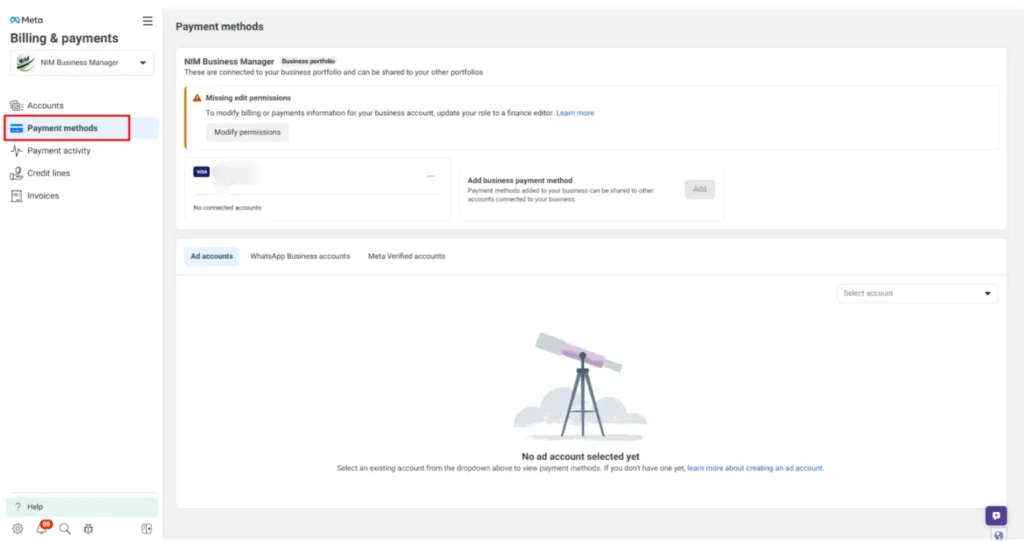Open the purple chat support icon
Image resolution: width=1024 pixels, height=541 pixels.
click(x=996, y=516)
